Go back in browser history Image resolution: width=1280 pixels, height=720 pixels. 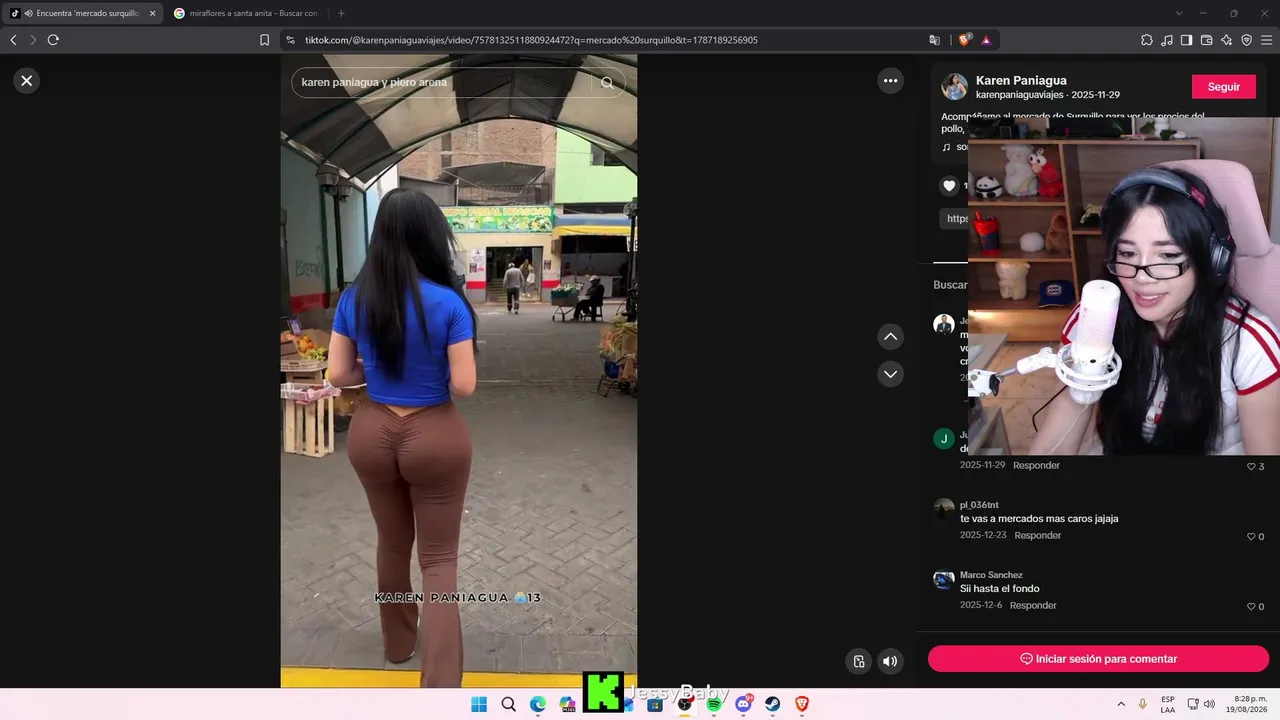click(13, 40)
